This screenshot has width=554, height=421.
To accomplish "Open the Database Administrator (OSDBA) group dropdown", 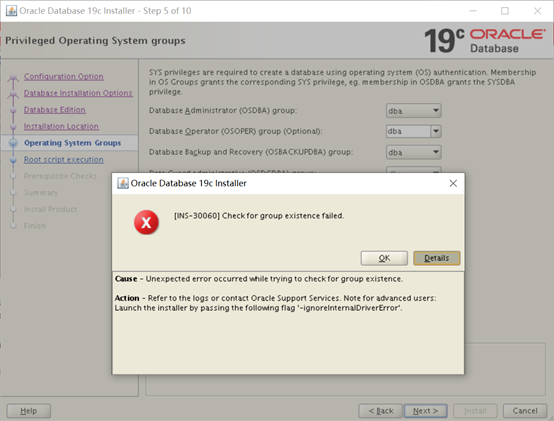I will [x=413, y=111].
